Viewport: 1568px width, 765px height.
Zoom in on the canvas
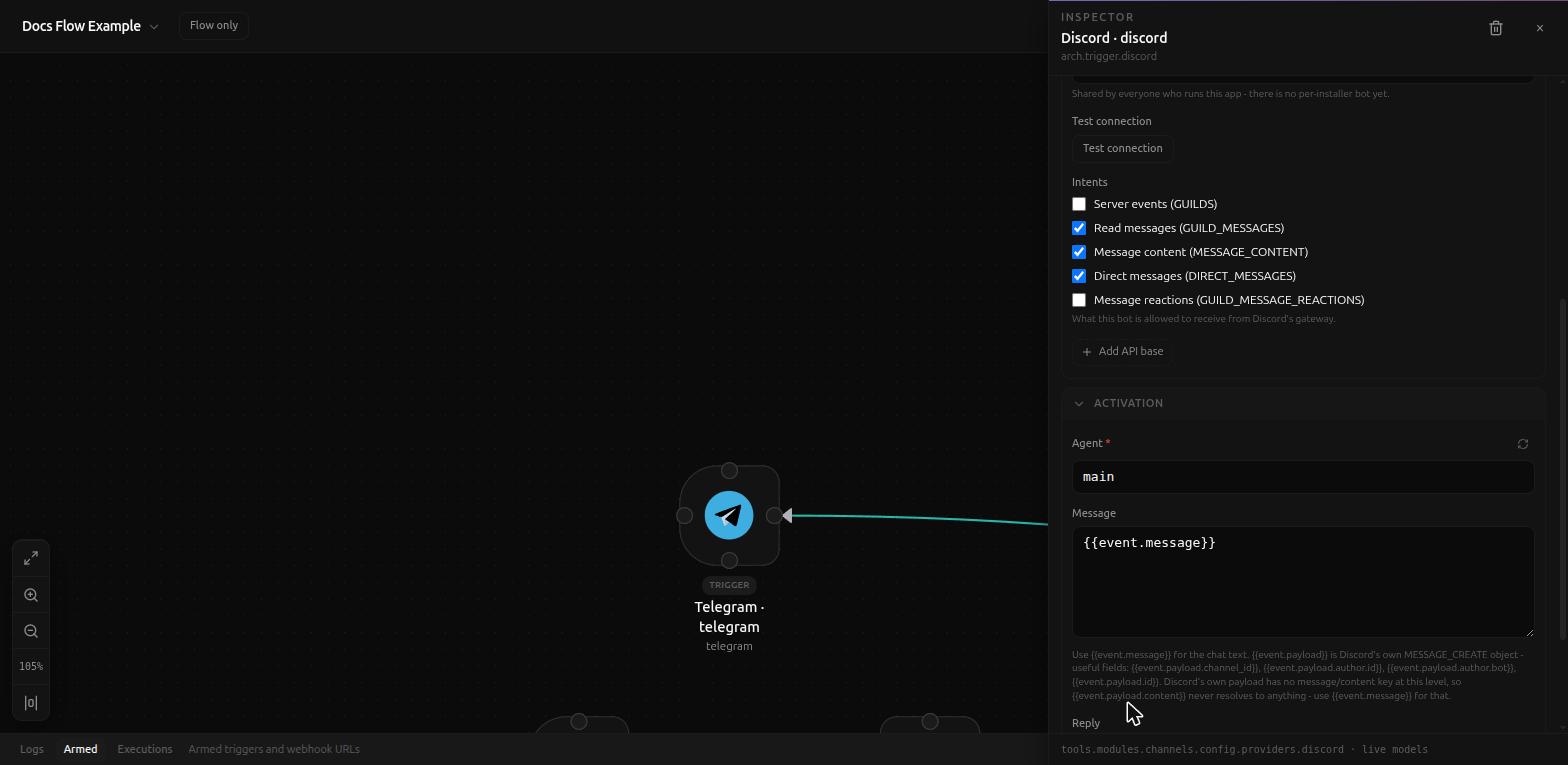(x=31, y=595)
